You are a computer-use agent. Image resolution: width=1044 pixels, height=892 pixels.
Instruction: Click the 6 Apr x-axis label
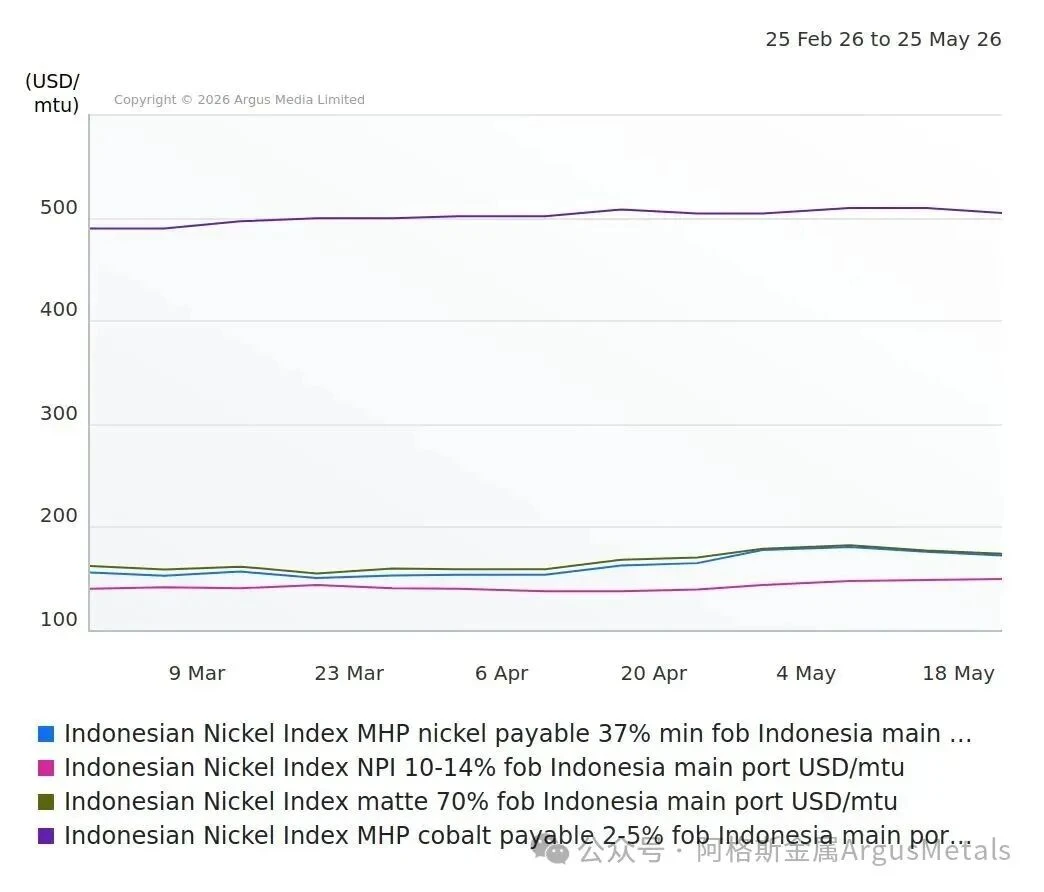pyautogui.click(x=501, y=674)
